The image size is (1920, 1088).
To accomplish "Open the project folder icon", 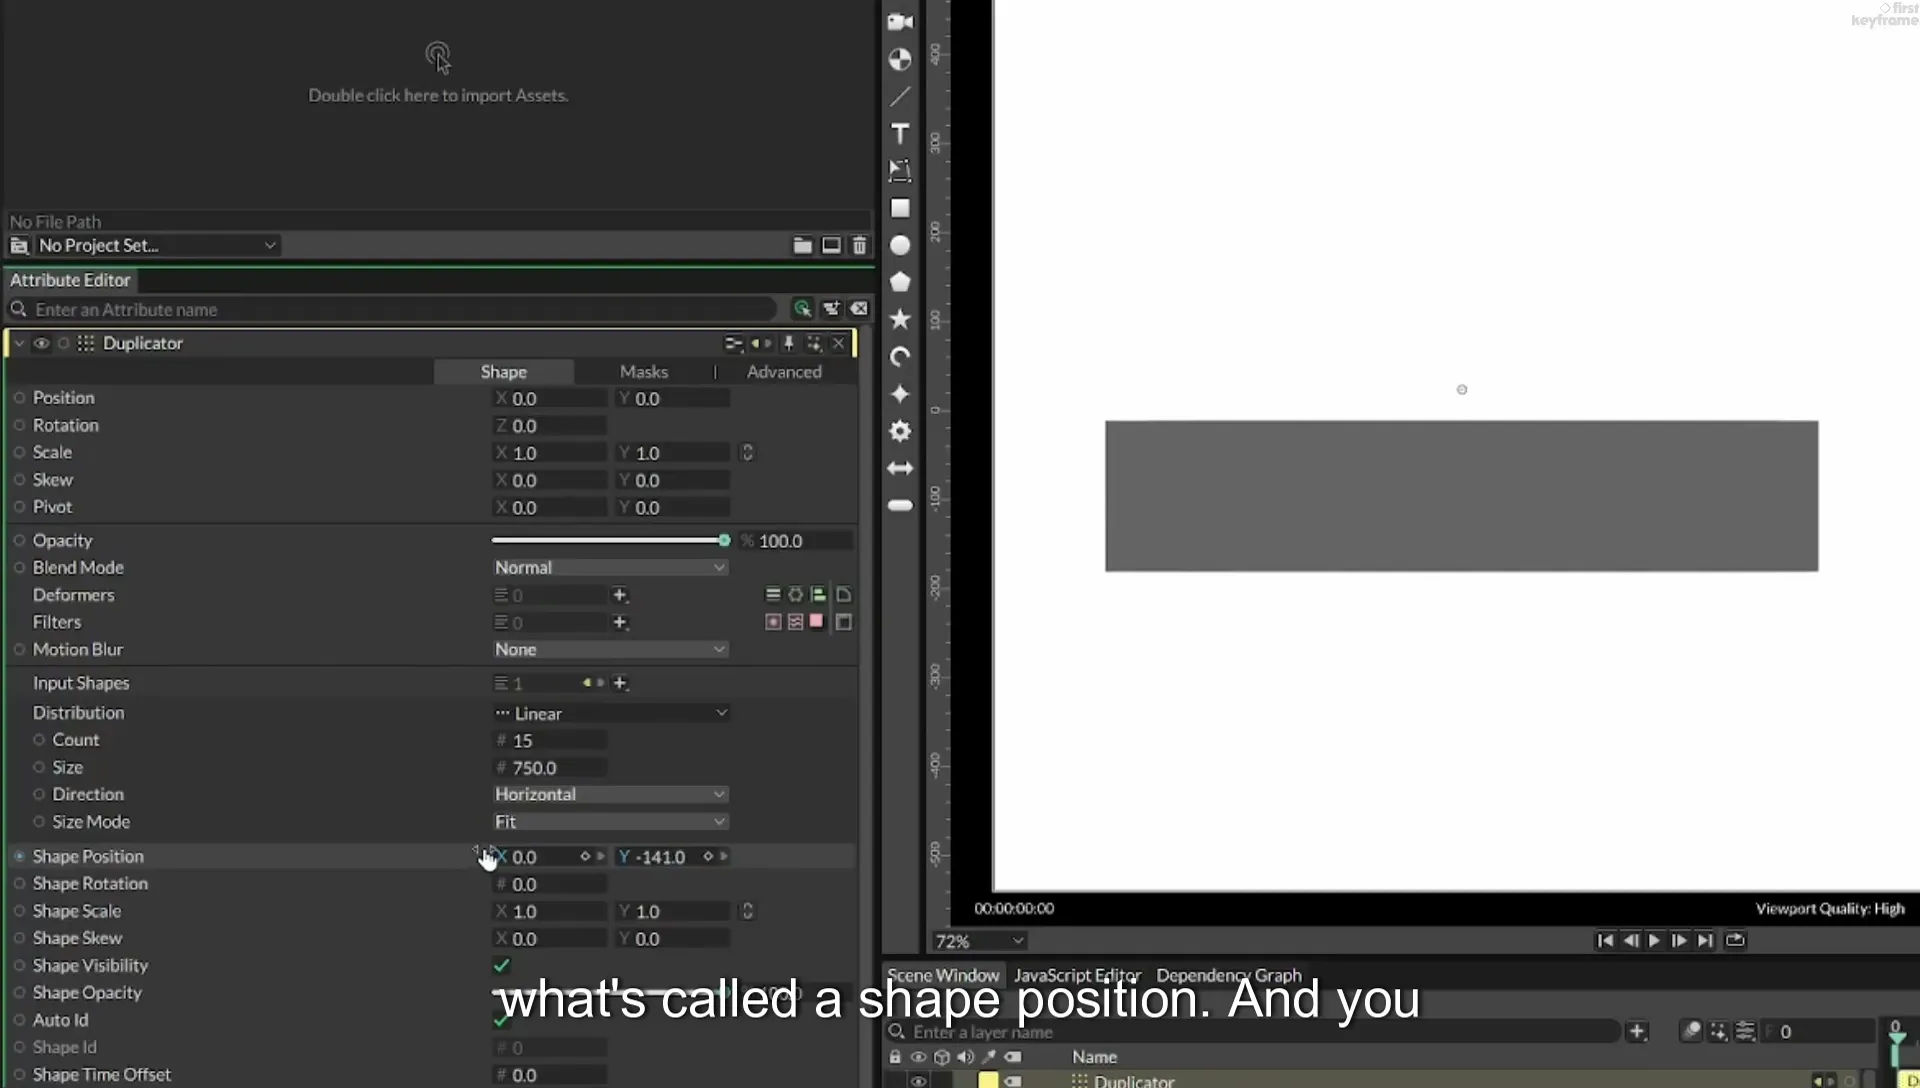I will click(x=802, y=245).
